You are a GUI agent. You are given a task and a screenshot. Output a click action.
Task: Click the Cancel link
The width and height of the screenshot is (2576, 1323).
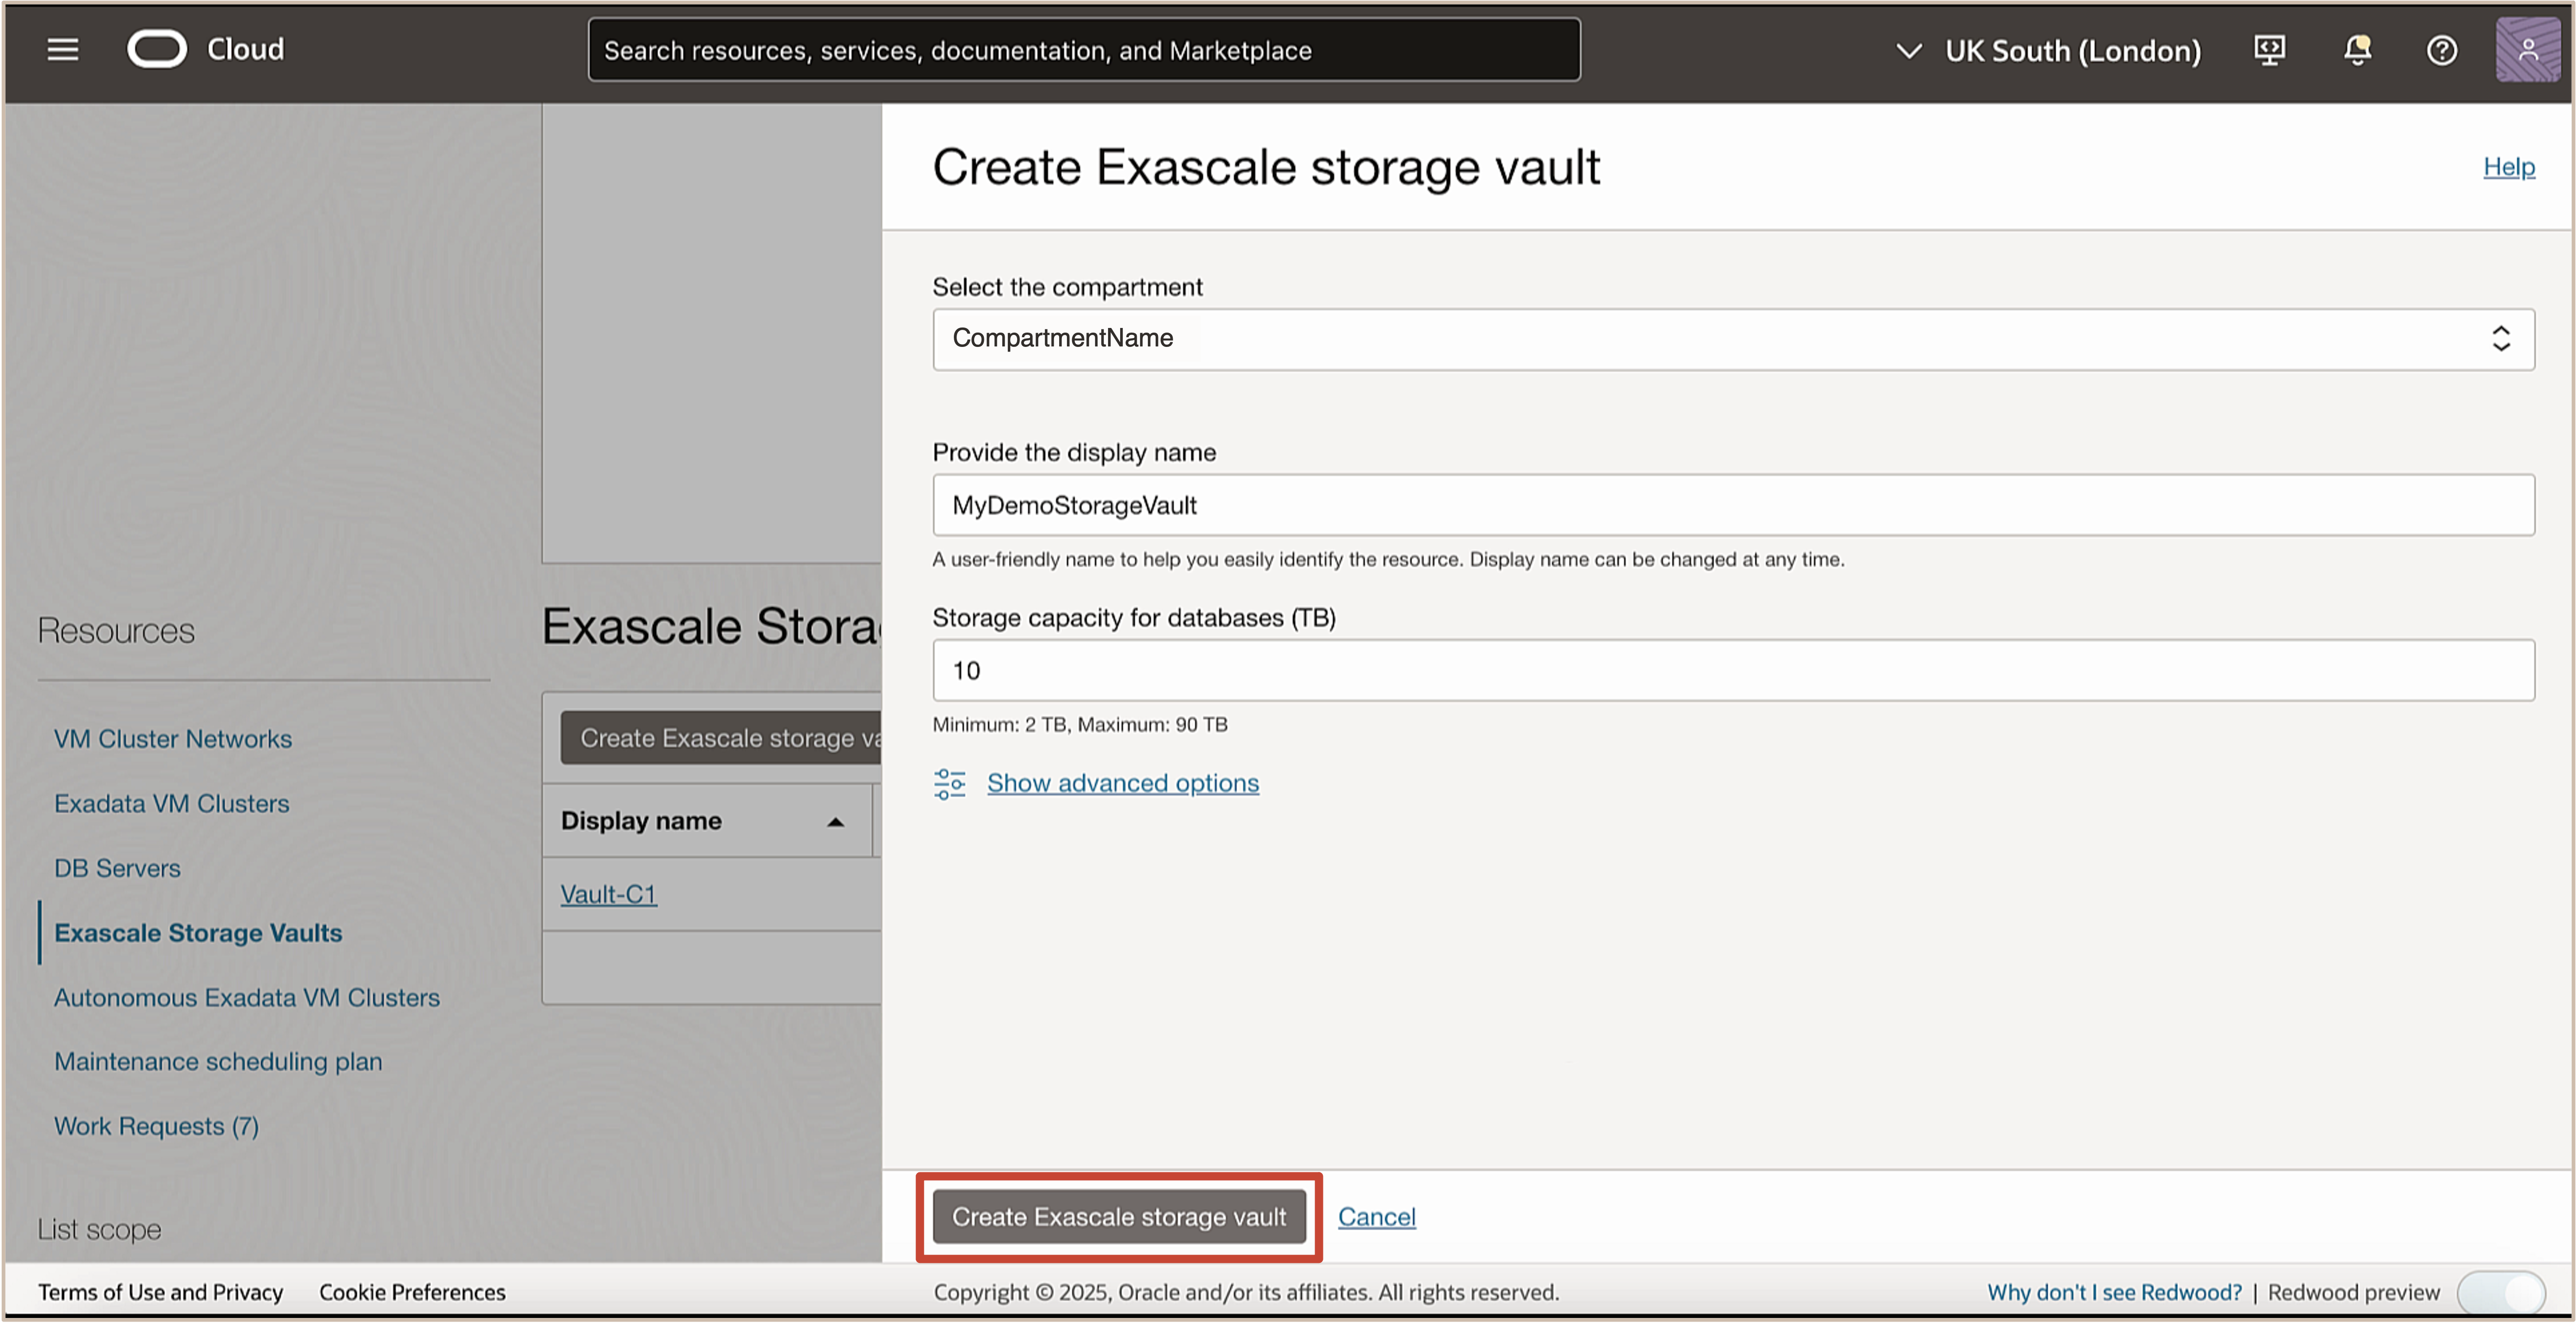(x=1376, y=1217)
